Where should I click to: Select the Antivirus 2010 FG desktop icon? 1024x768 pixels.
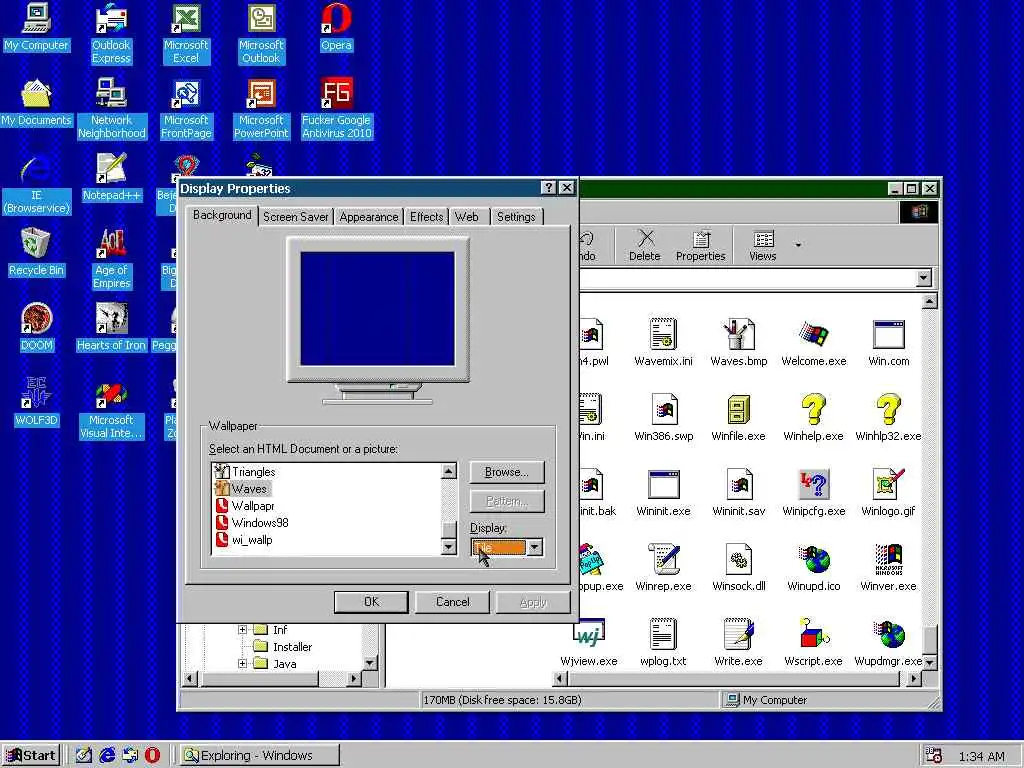(336, 108)
